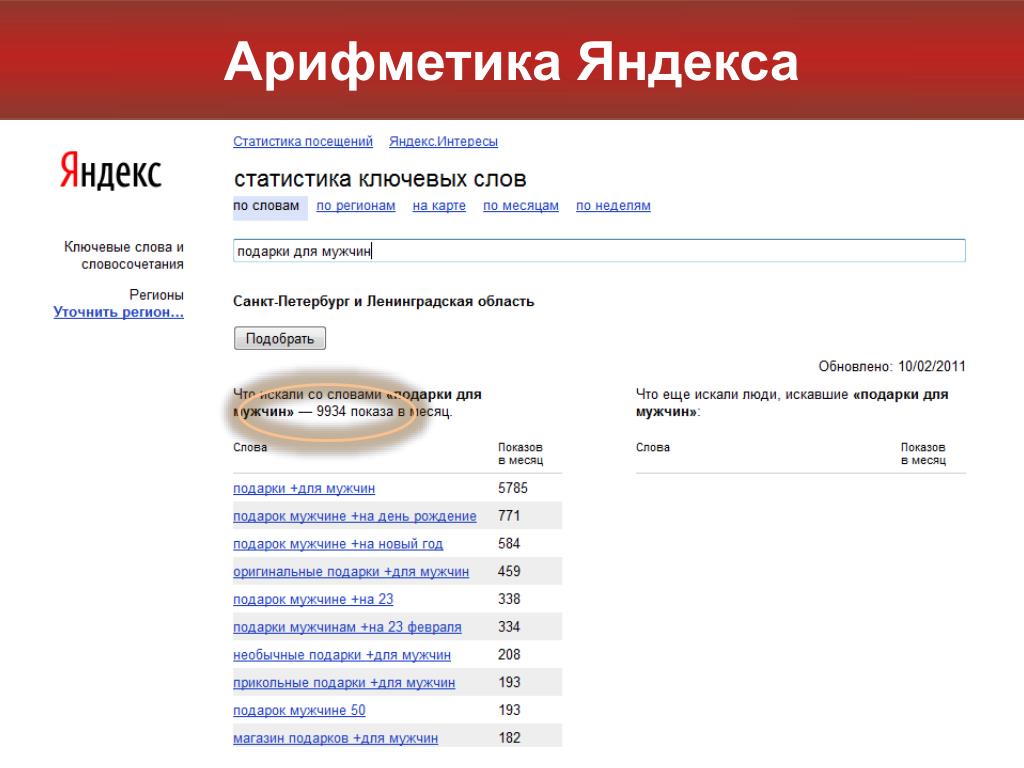Switch to the по месяцам tab
The width and height of the screenshot is (1024, 768).
pos(521,206)
